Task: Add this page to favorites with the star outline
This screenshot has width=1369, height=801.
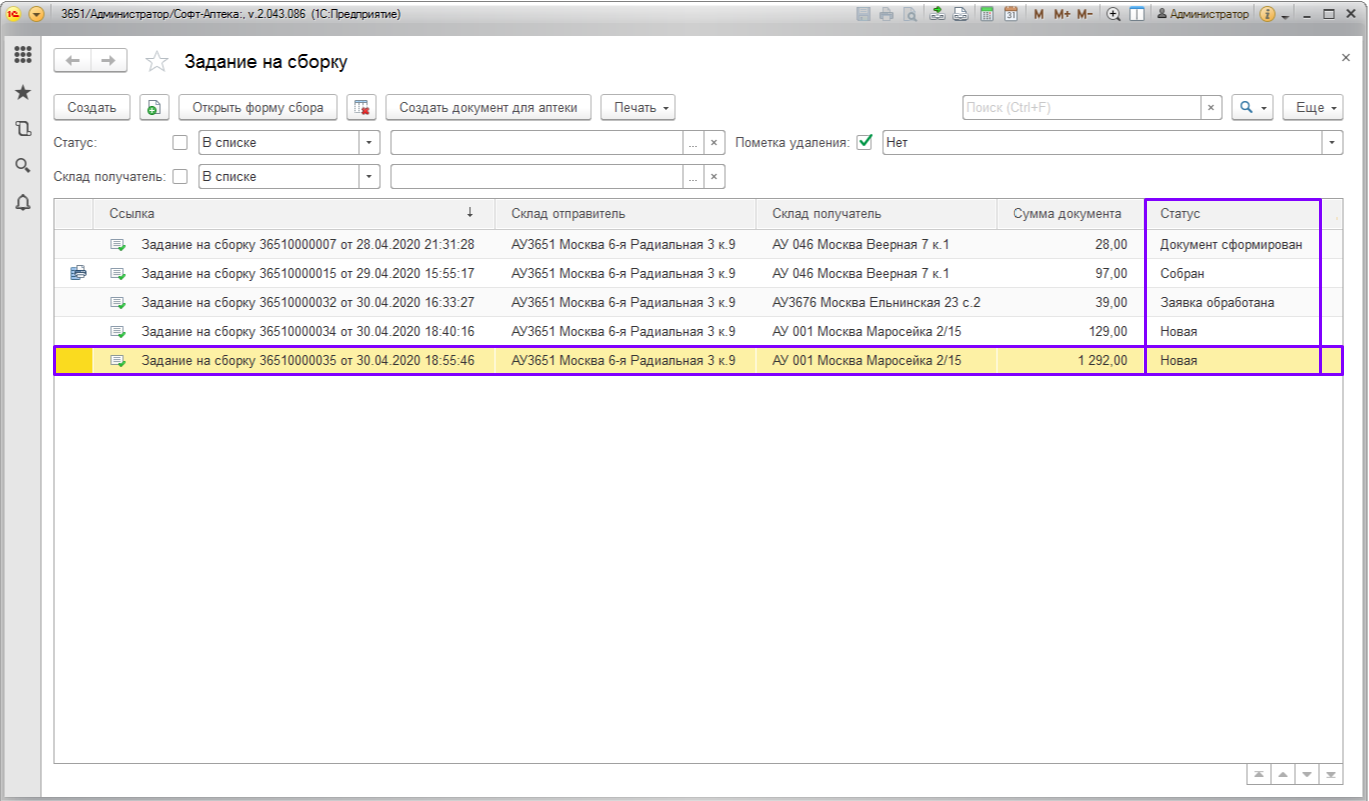Action: tap(157, 62)
